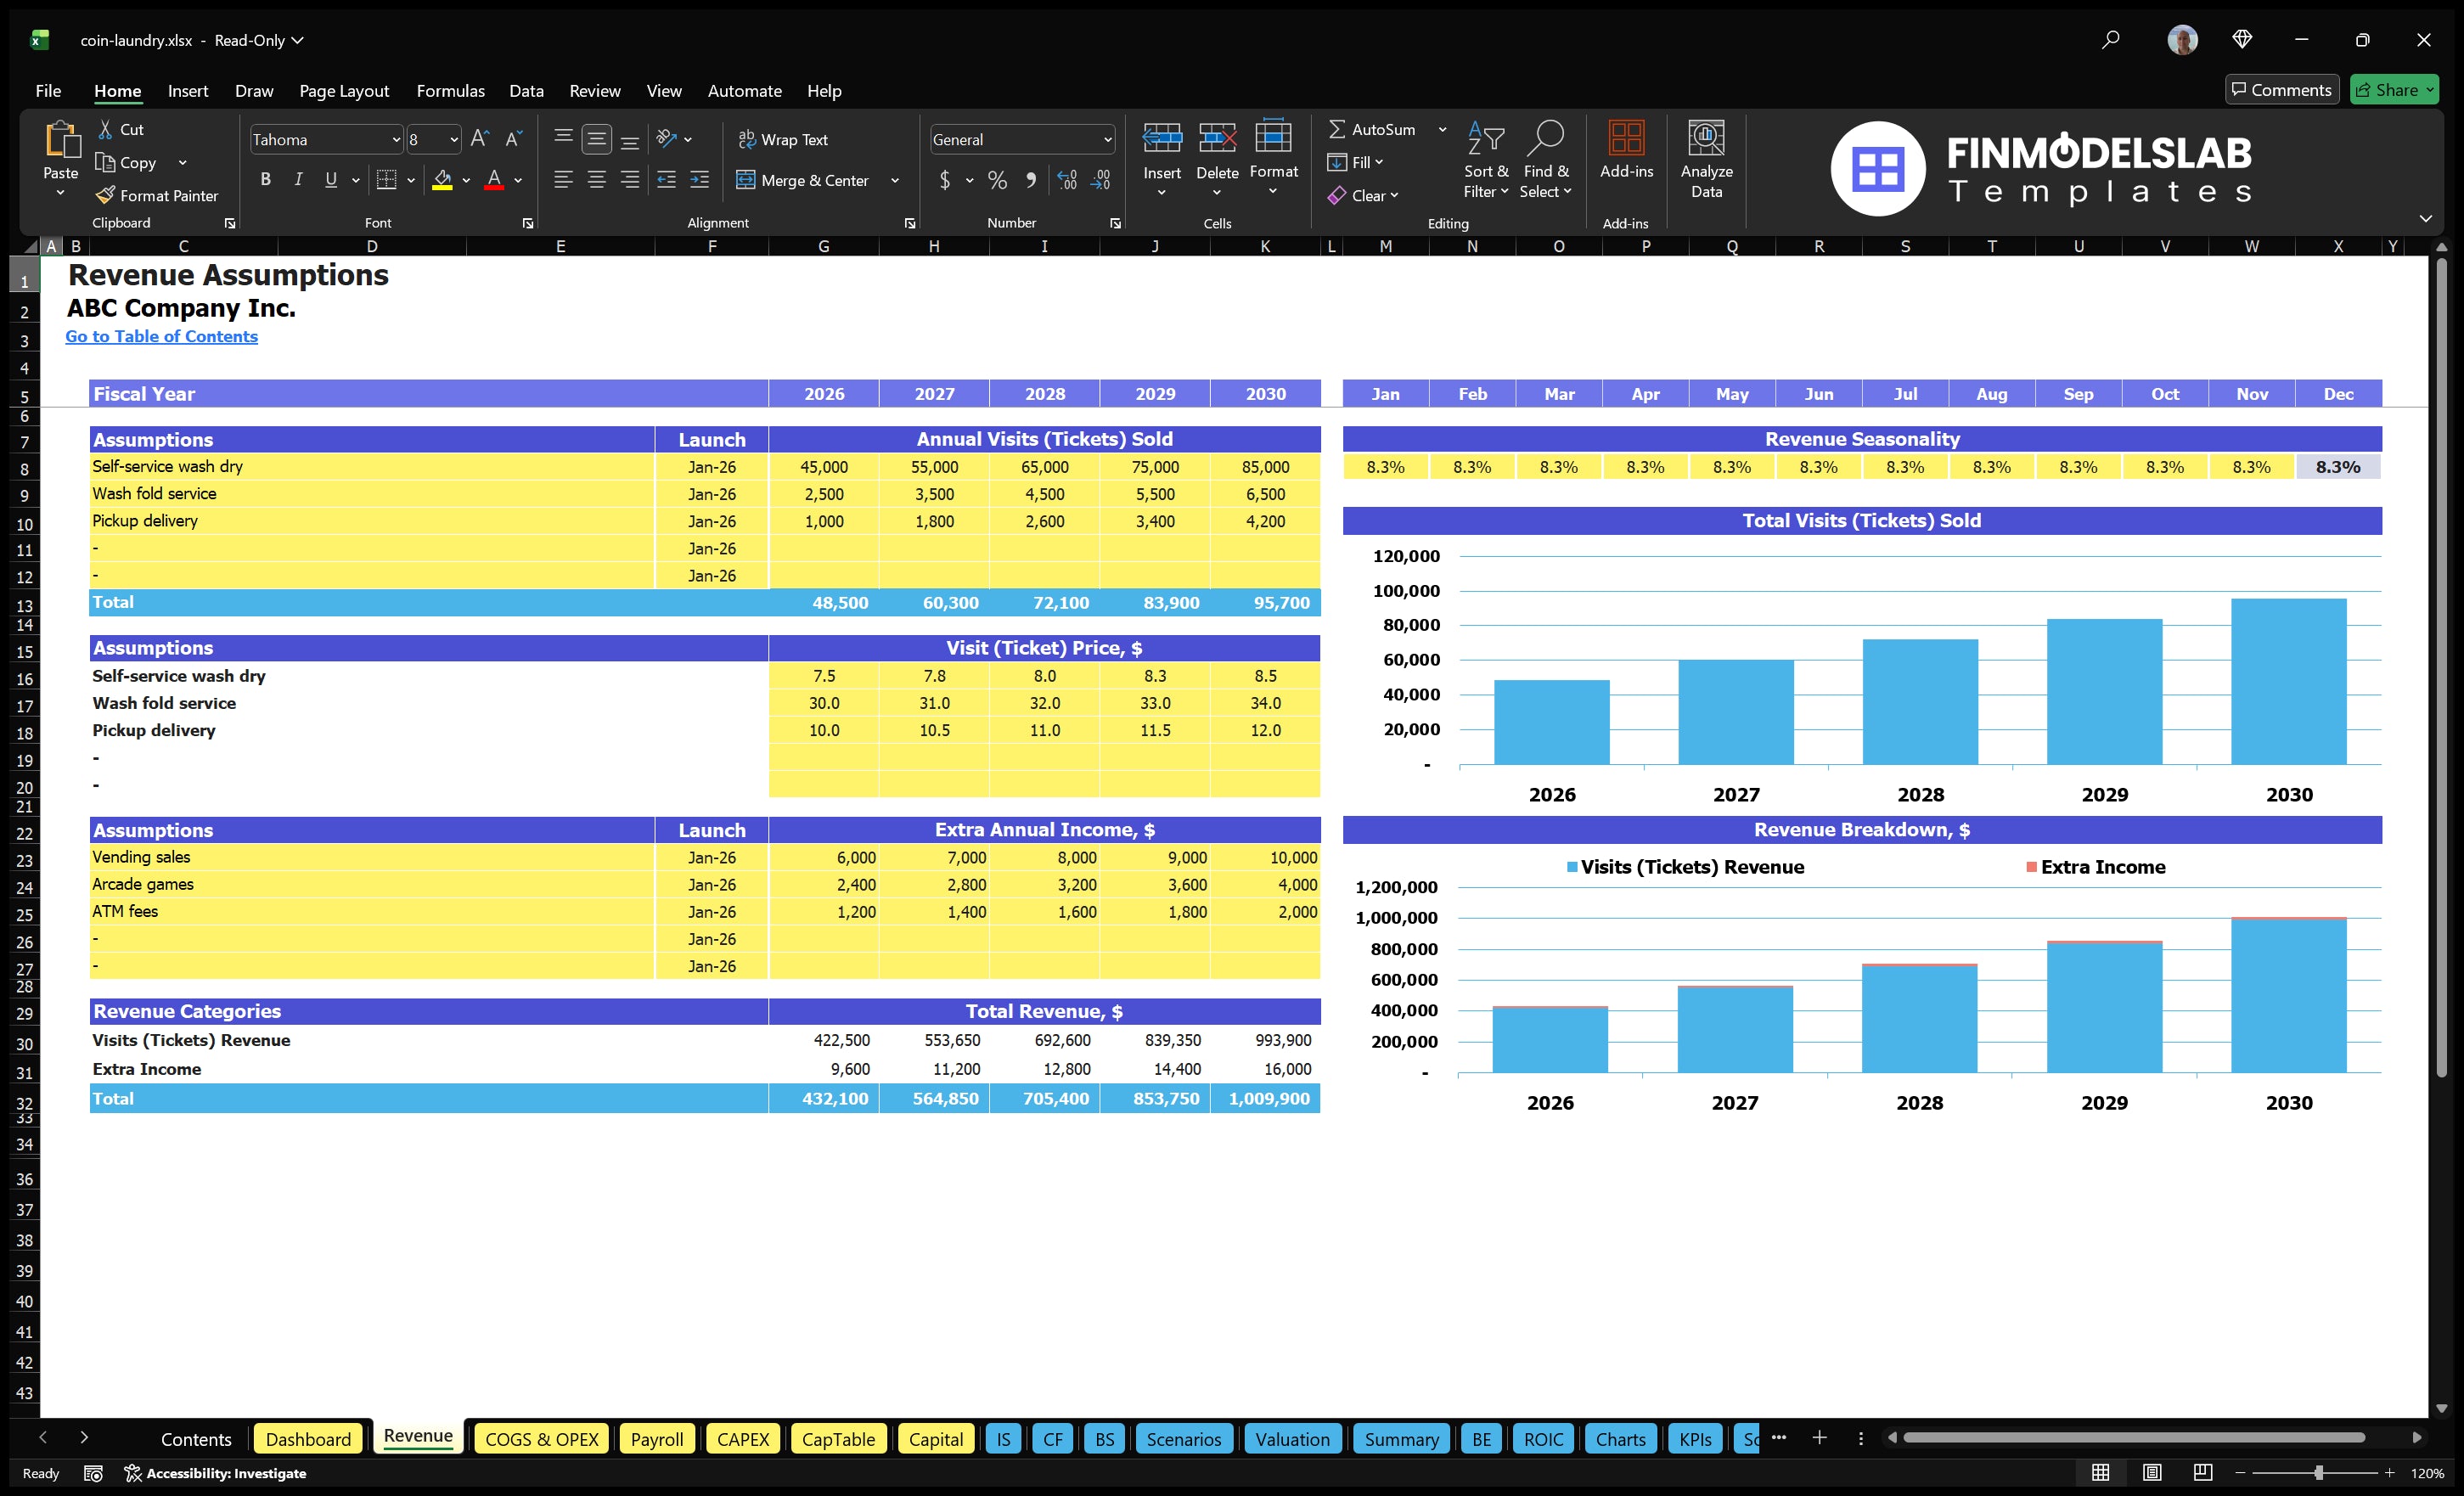
Task: Switch to the Formulas ribbon tab
Action: tap(450, 90)
